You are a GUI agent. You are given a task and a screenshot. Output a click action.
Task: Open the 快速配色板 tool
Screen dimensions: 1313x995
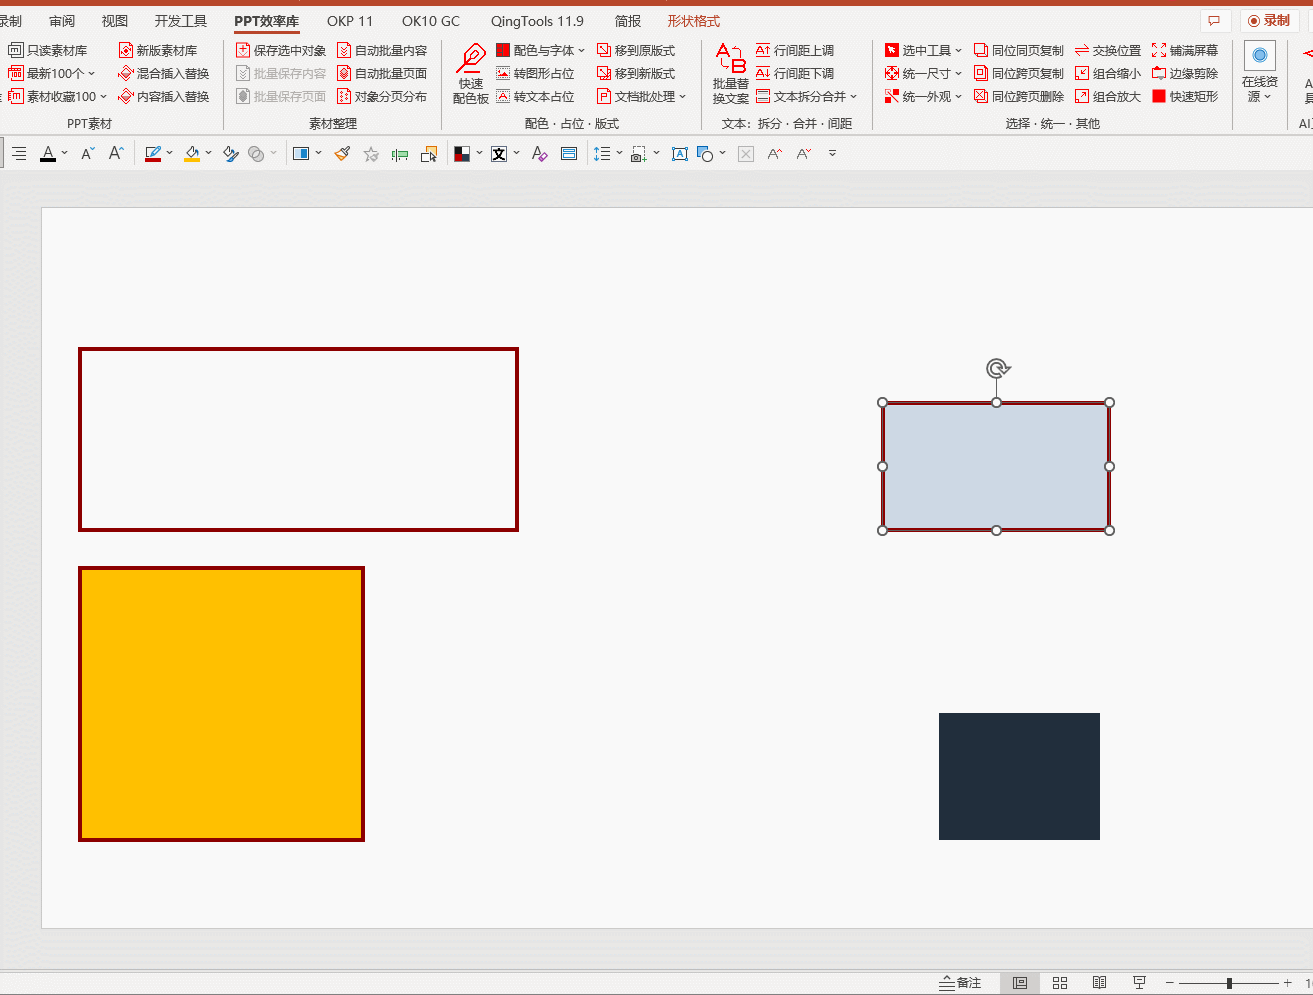click(471, 74)
